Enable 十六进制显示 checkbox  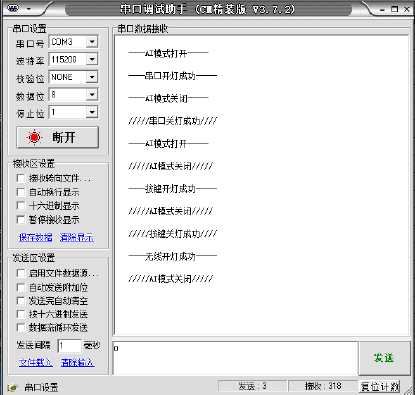pyautogui.click(x=21, y=206)
